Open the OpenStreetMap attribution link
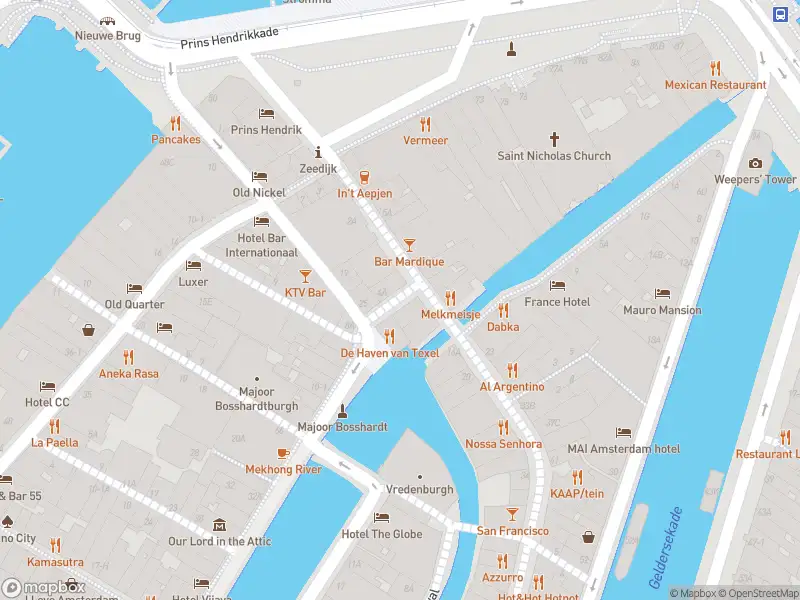 (760, 593)
